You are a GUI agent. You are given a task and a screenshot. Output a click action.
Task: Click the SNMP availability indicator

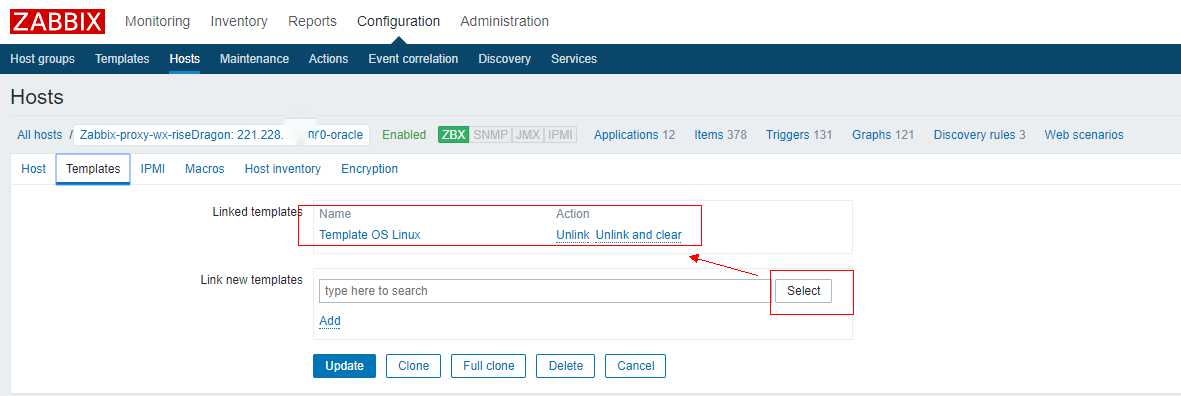(x=490, y=135)
